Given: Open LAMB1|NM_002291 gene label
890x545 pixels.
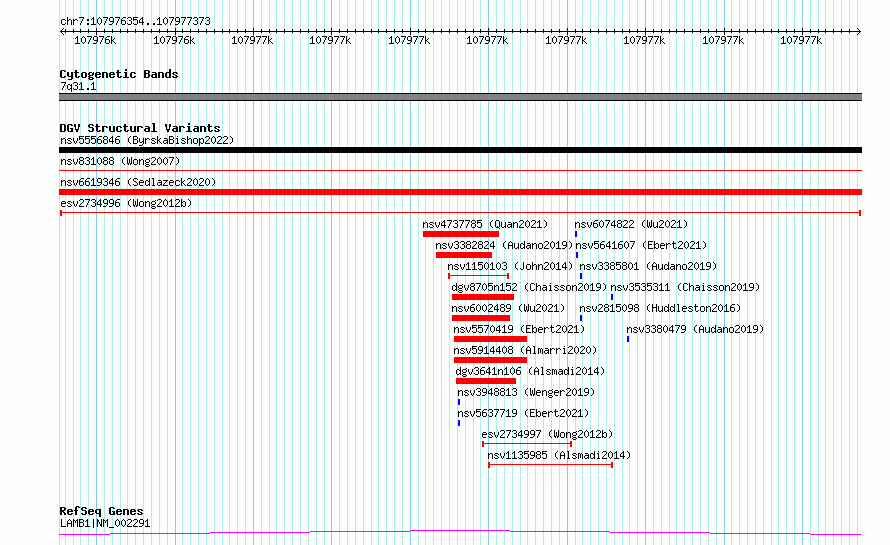Looking at the screenshot, I should point(105,523).
